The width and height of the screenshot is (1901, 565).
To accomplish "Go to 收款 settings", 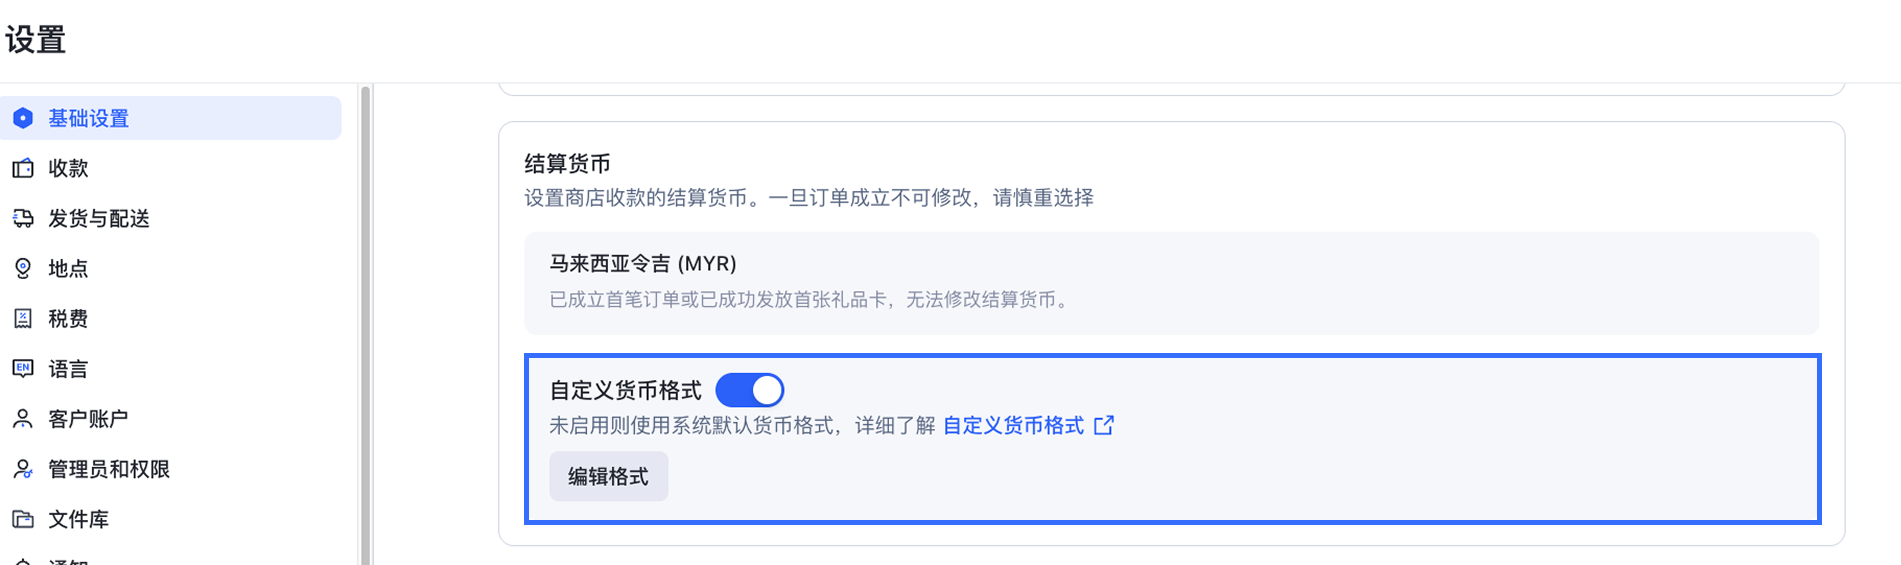I will click(69, 168).
